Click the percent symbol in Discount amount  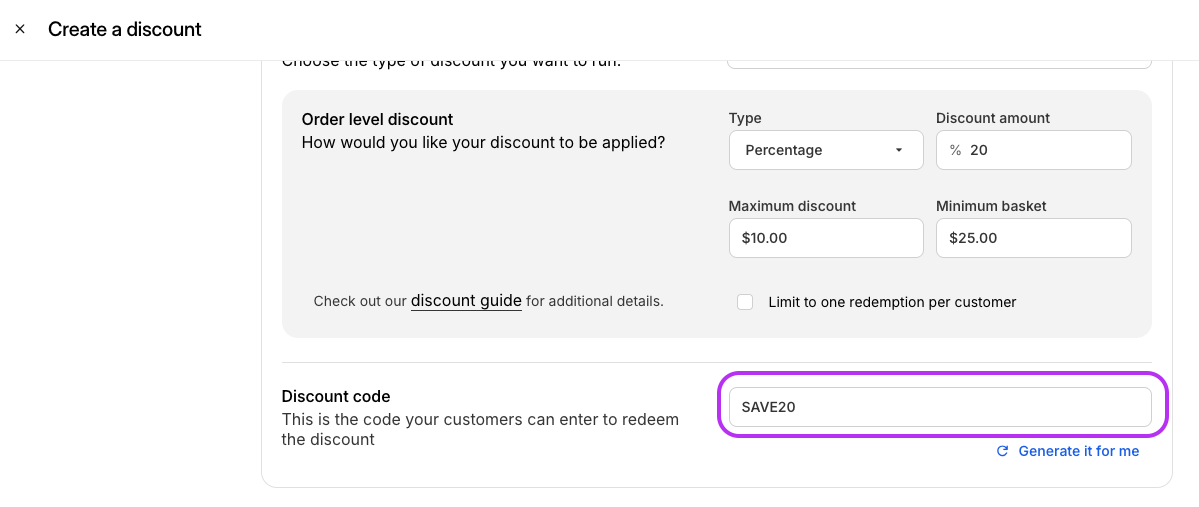click(955, 150)
